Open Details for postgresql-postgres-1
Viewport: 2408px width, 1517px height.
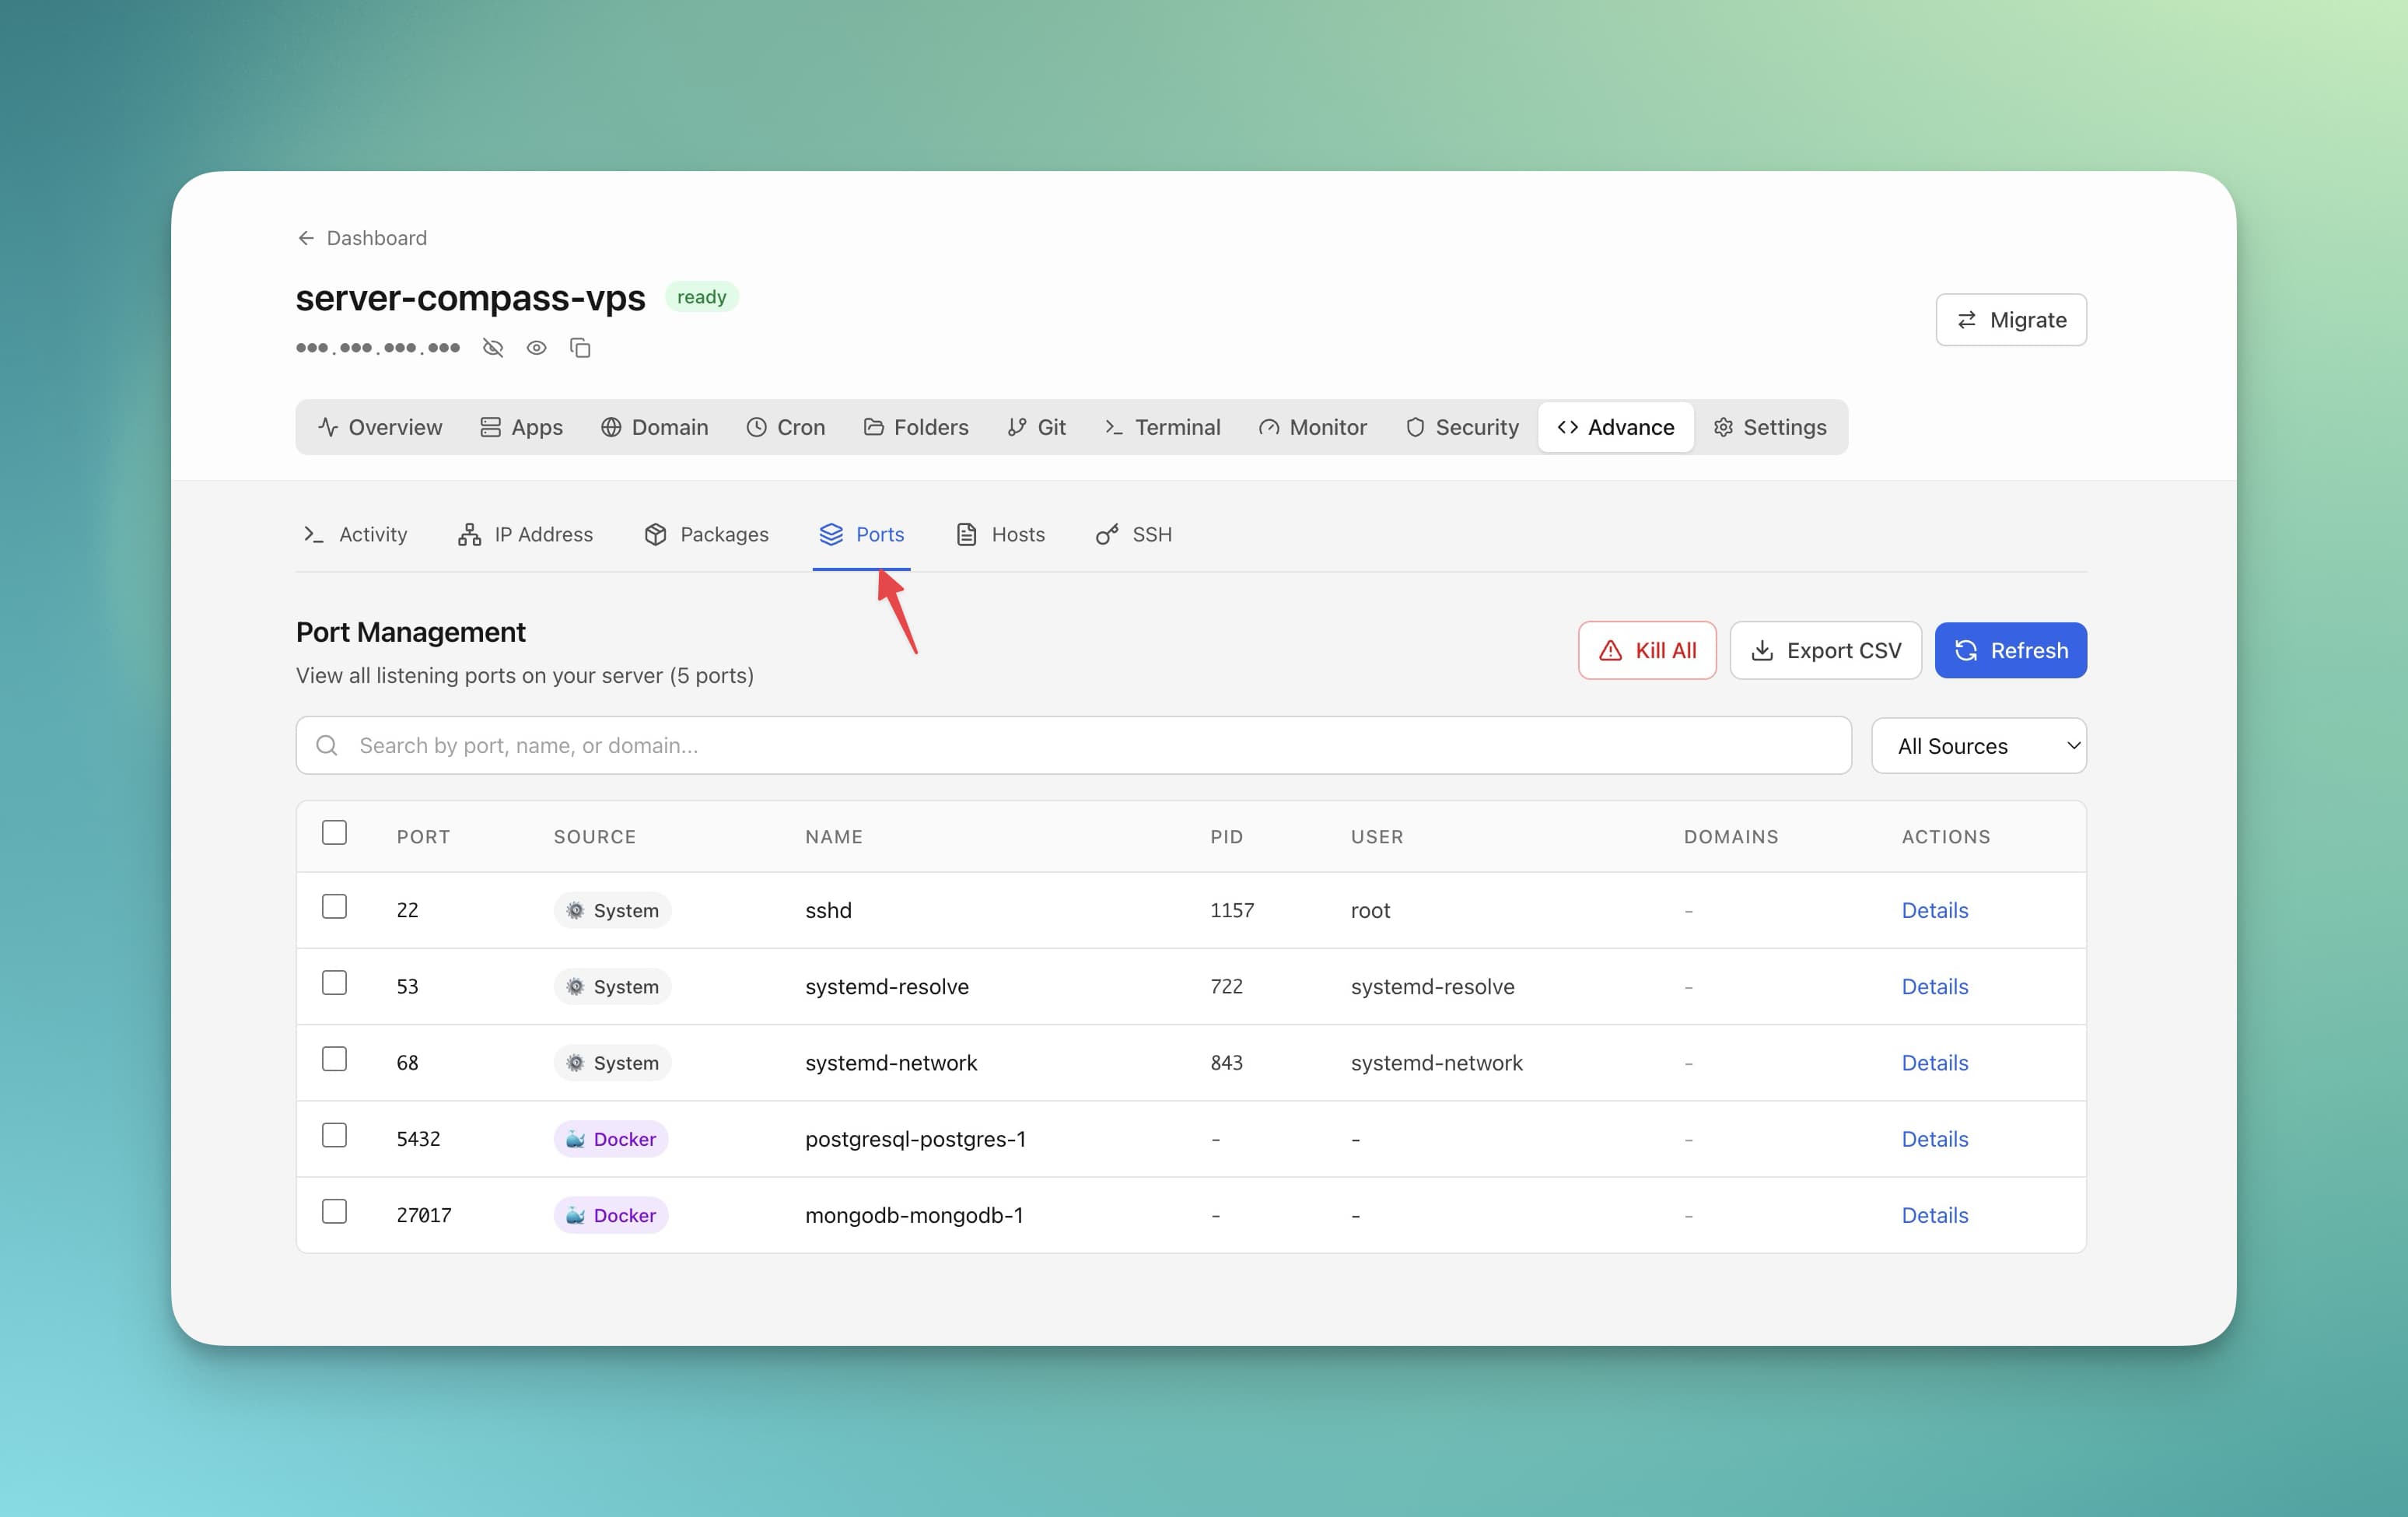(x=1934, y=1139)
